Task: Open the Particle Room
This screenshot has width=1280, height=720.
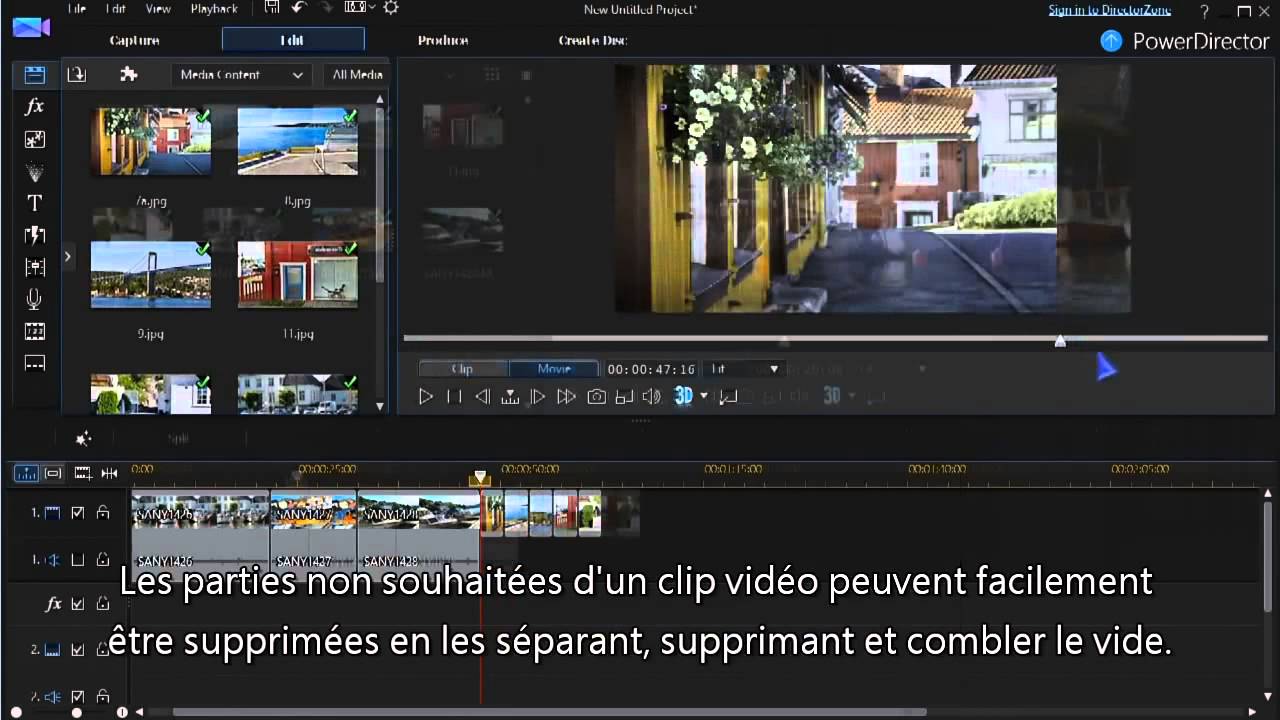Action: tap(35, 172)
